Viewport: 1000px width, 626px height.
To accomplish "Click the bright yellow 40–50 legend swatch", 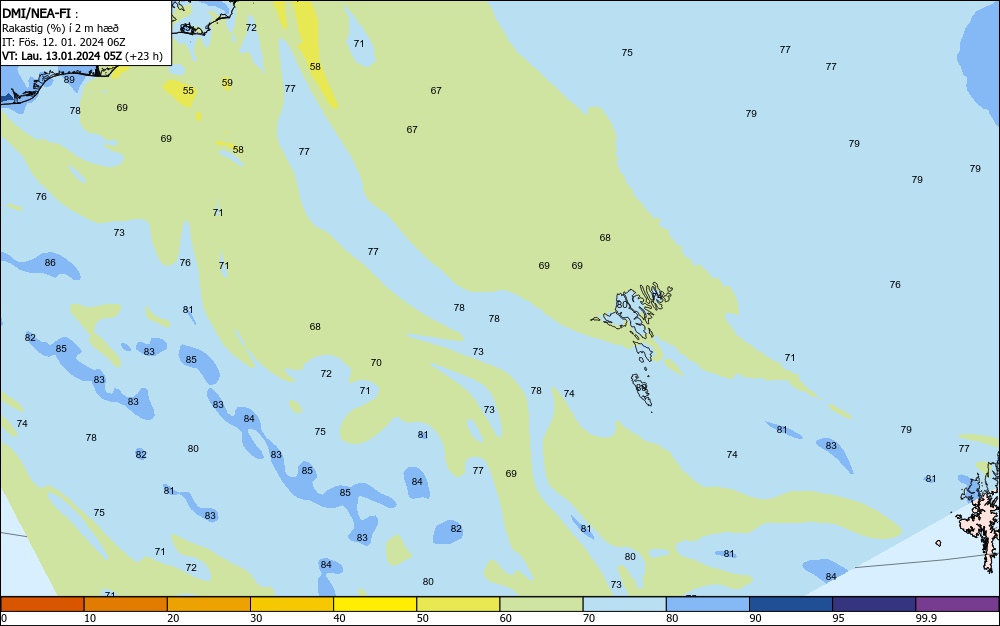I will 375,604.
